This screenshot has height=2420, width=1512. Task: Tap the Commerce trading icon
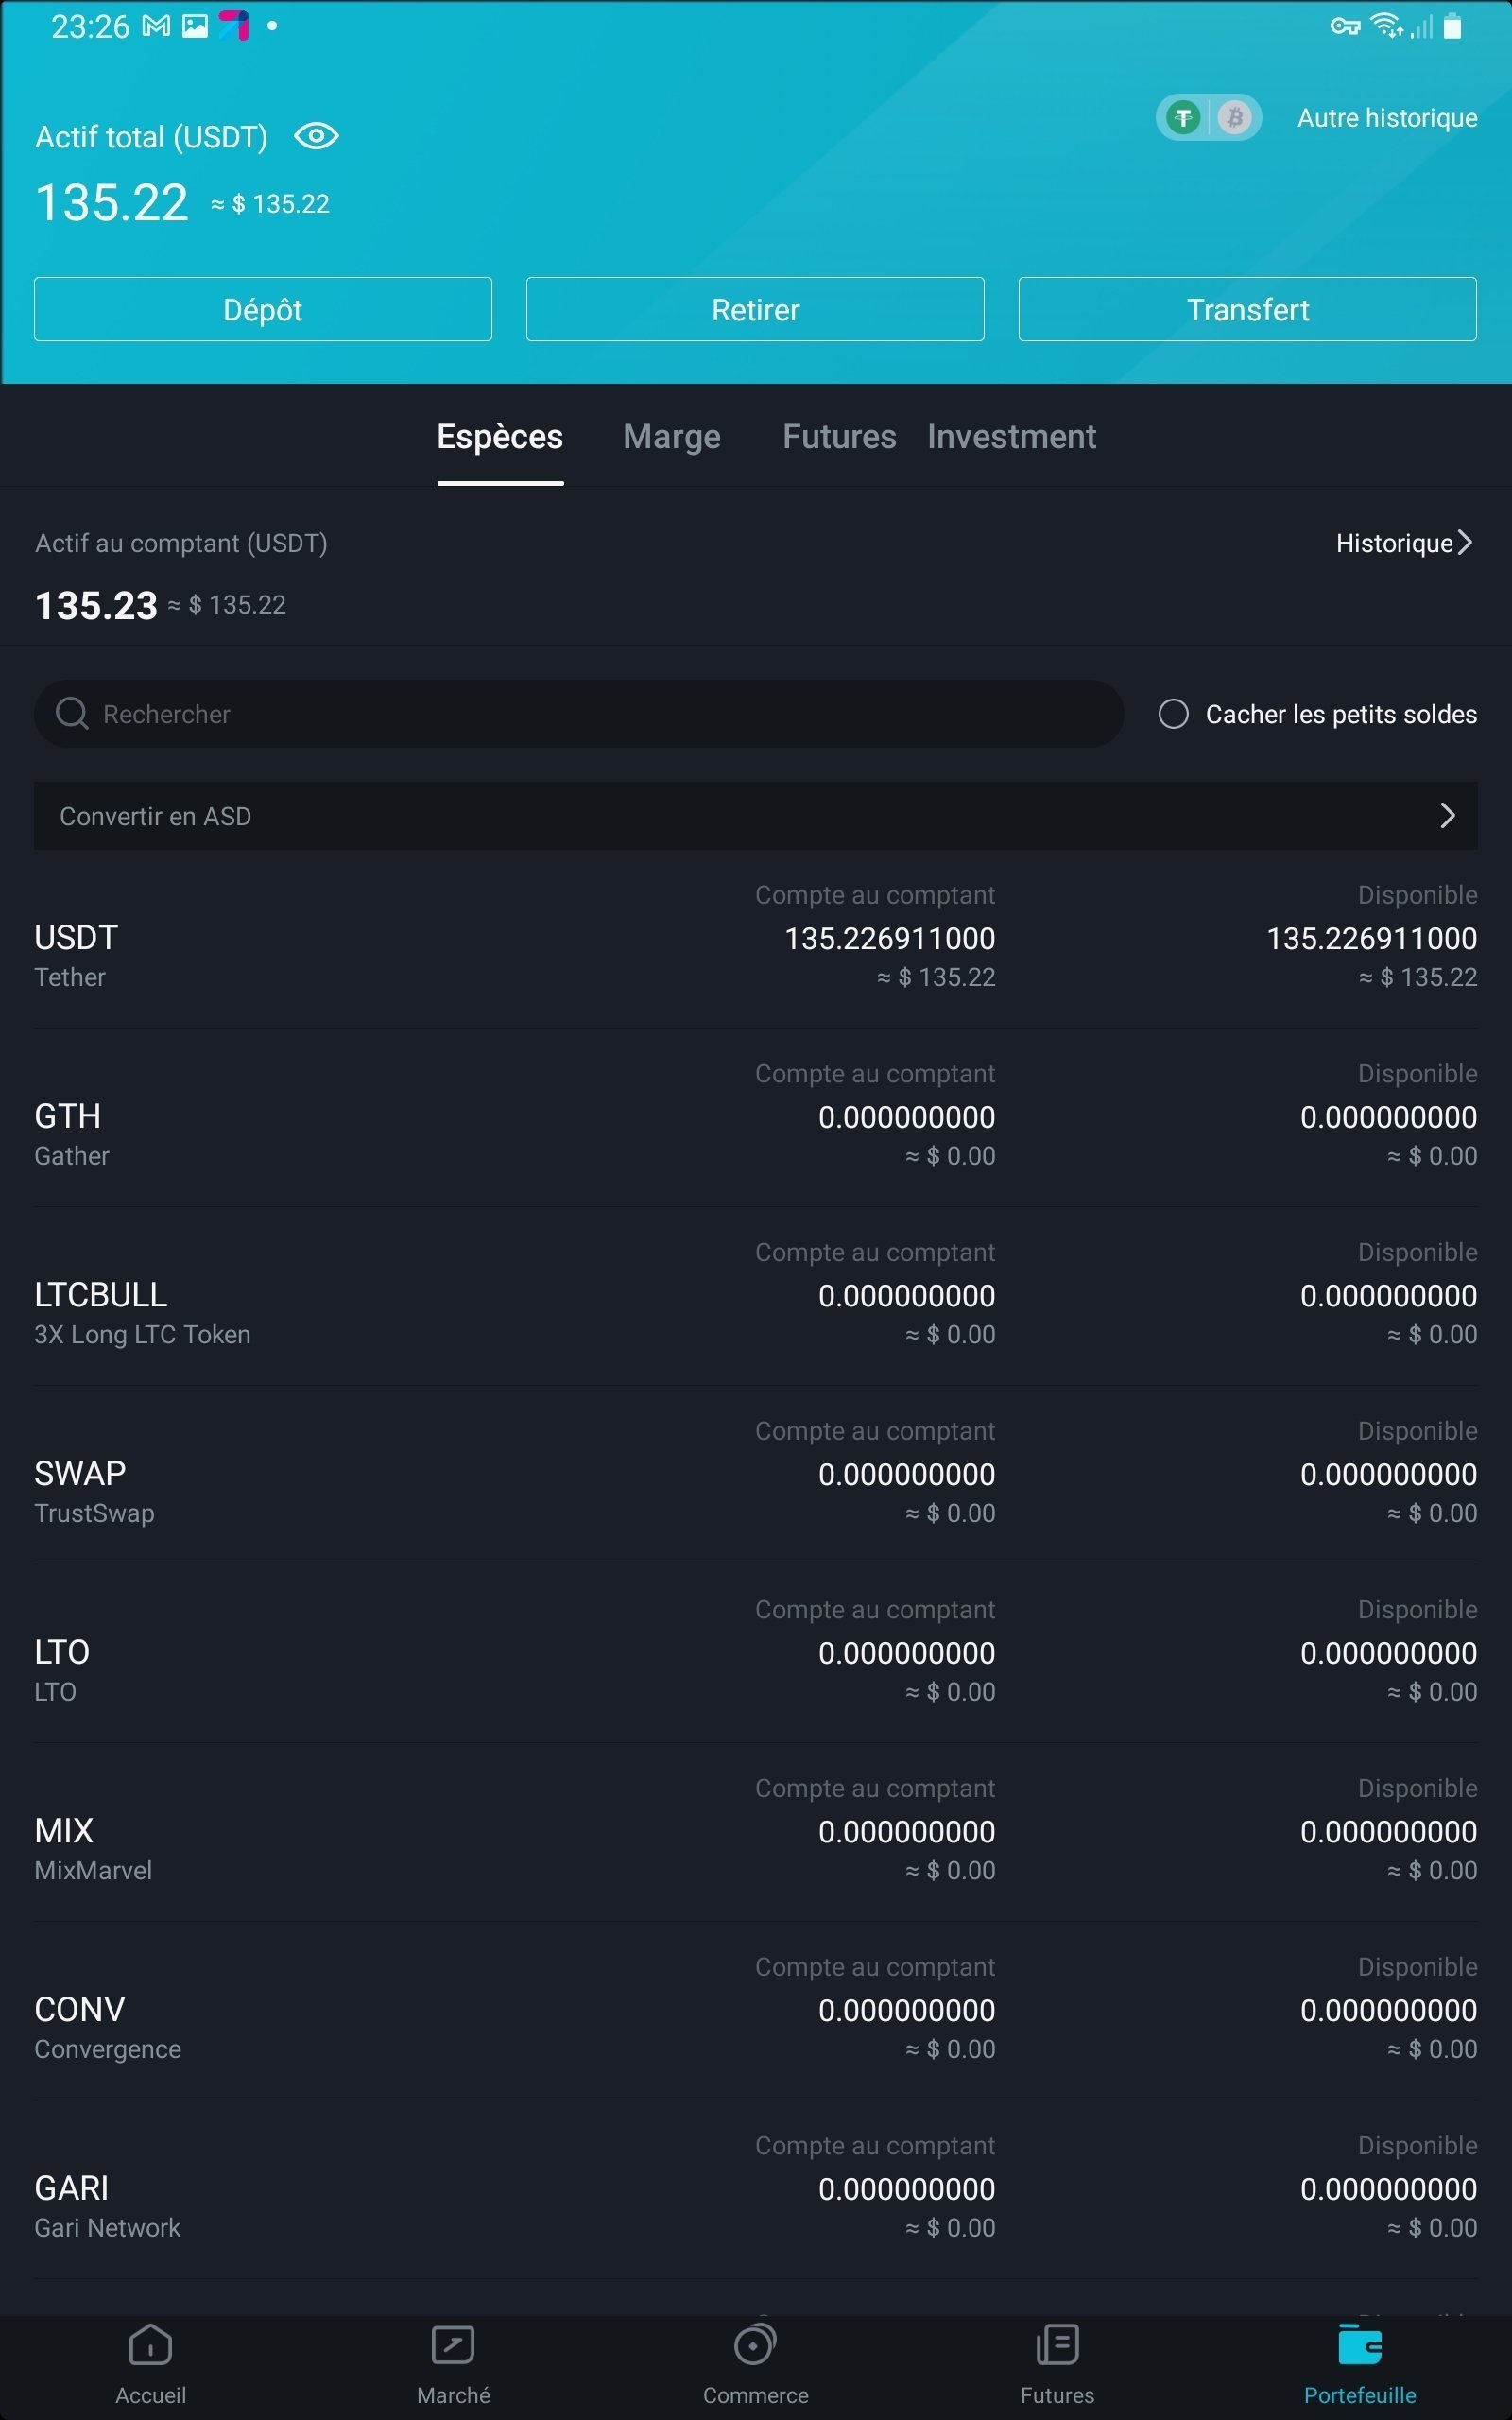click(755, 2344)
